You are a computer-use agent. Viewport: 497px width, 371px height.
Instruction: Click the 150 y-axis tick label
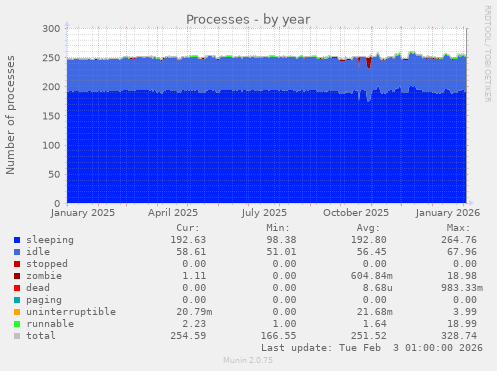[x=51, y=116]
